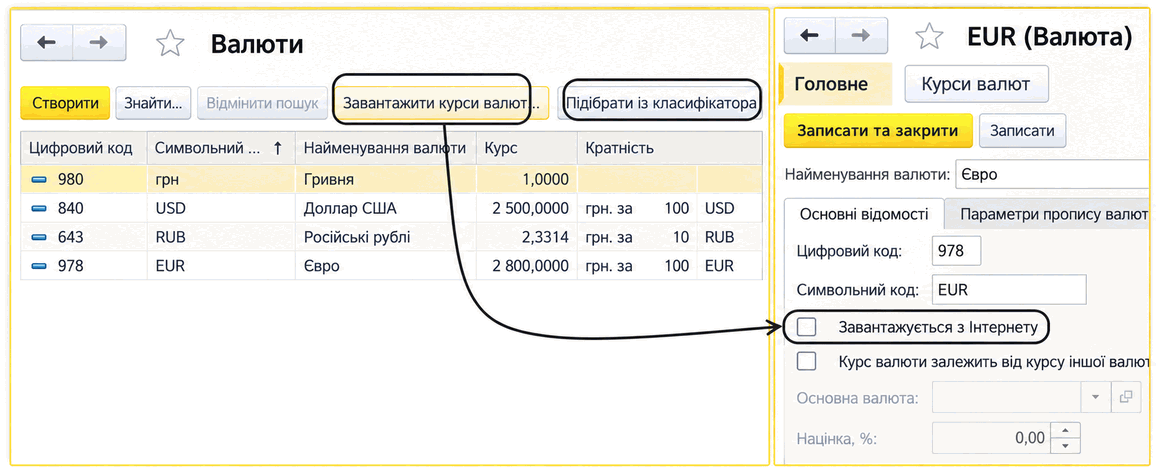Viewport: 1156px width, 473px height.
Task: Click Відмінити пошук button
Action: (x=262, y=103)
